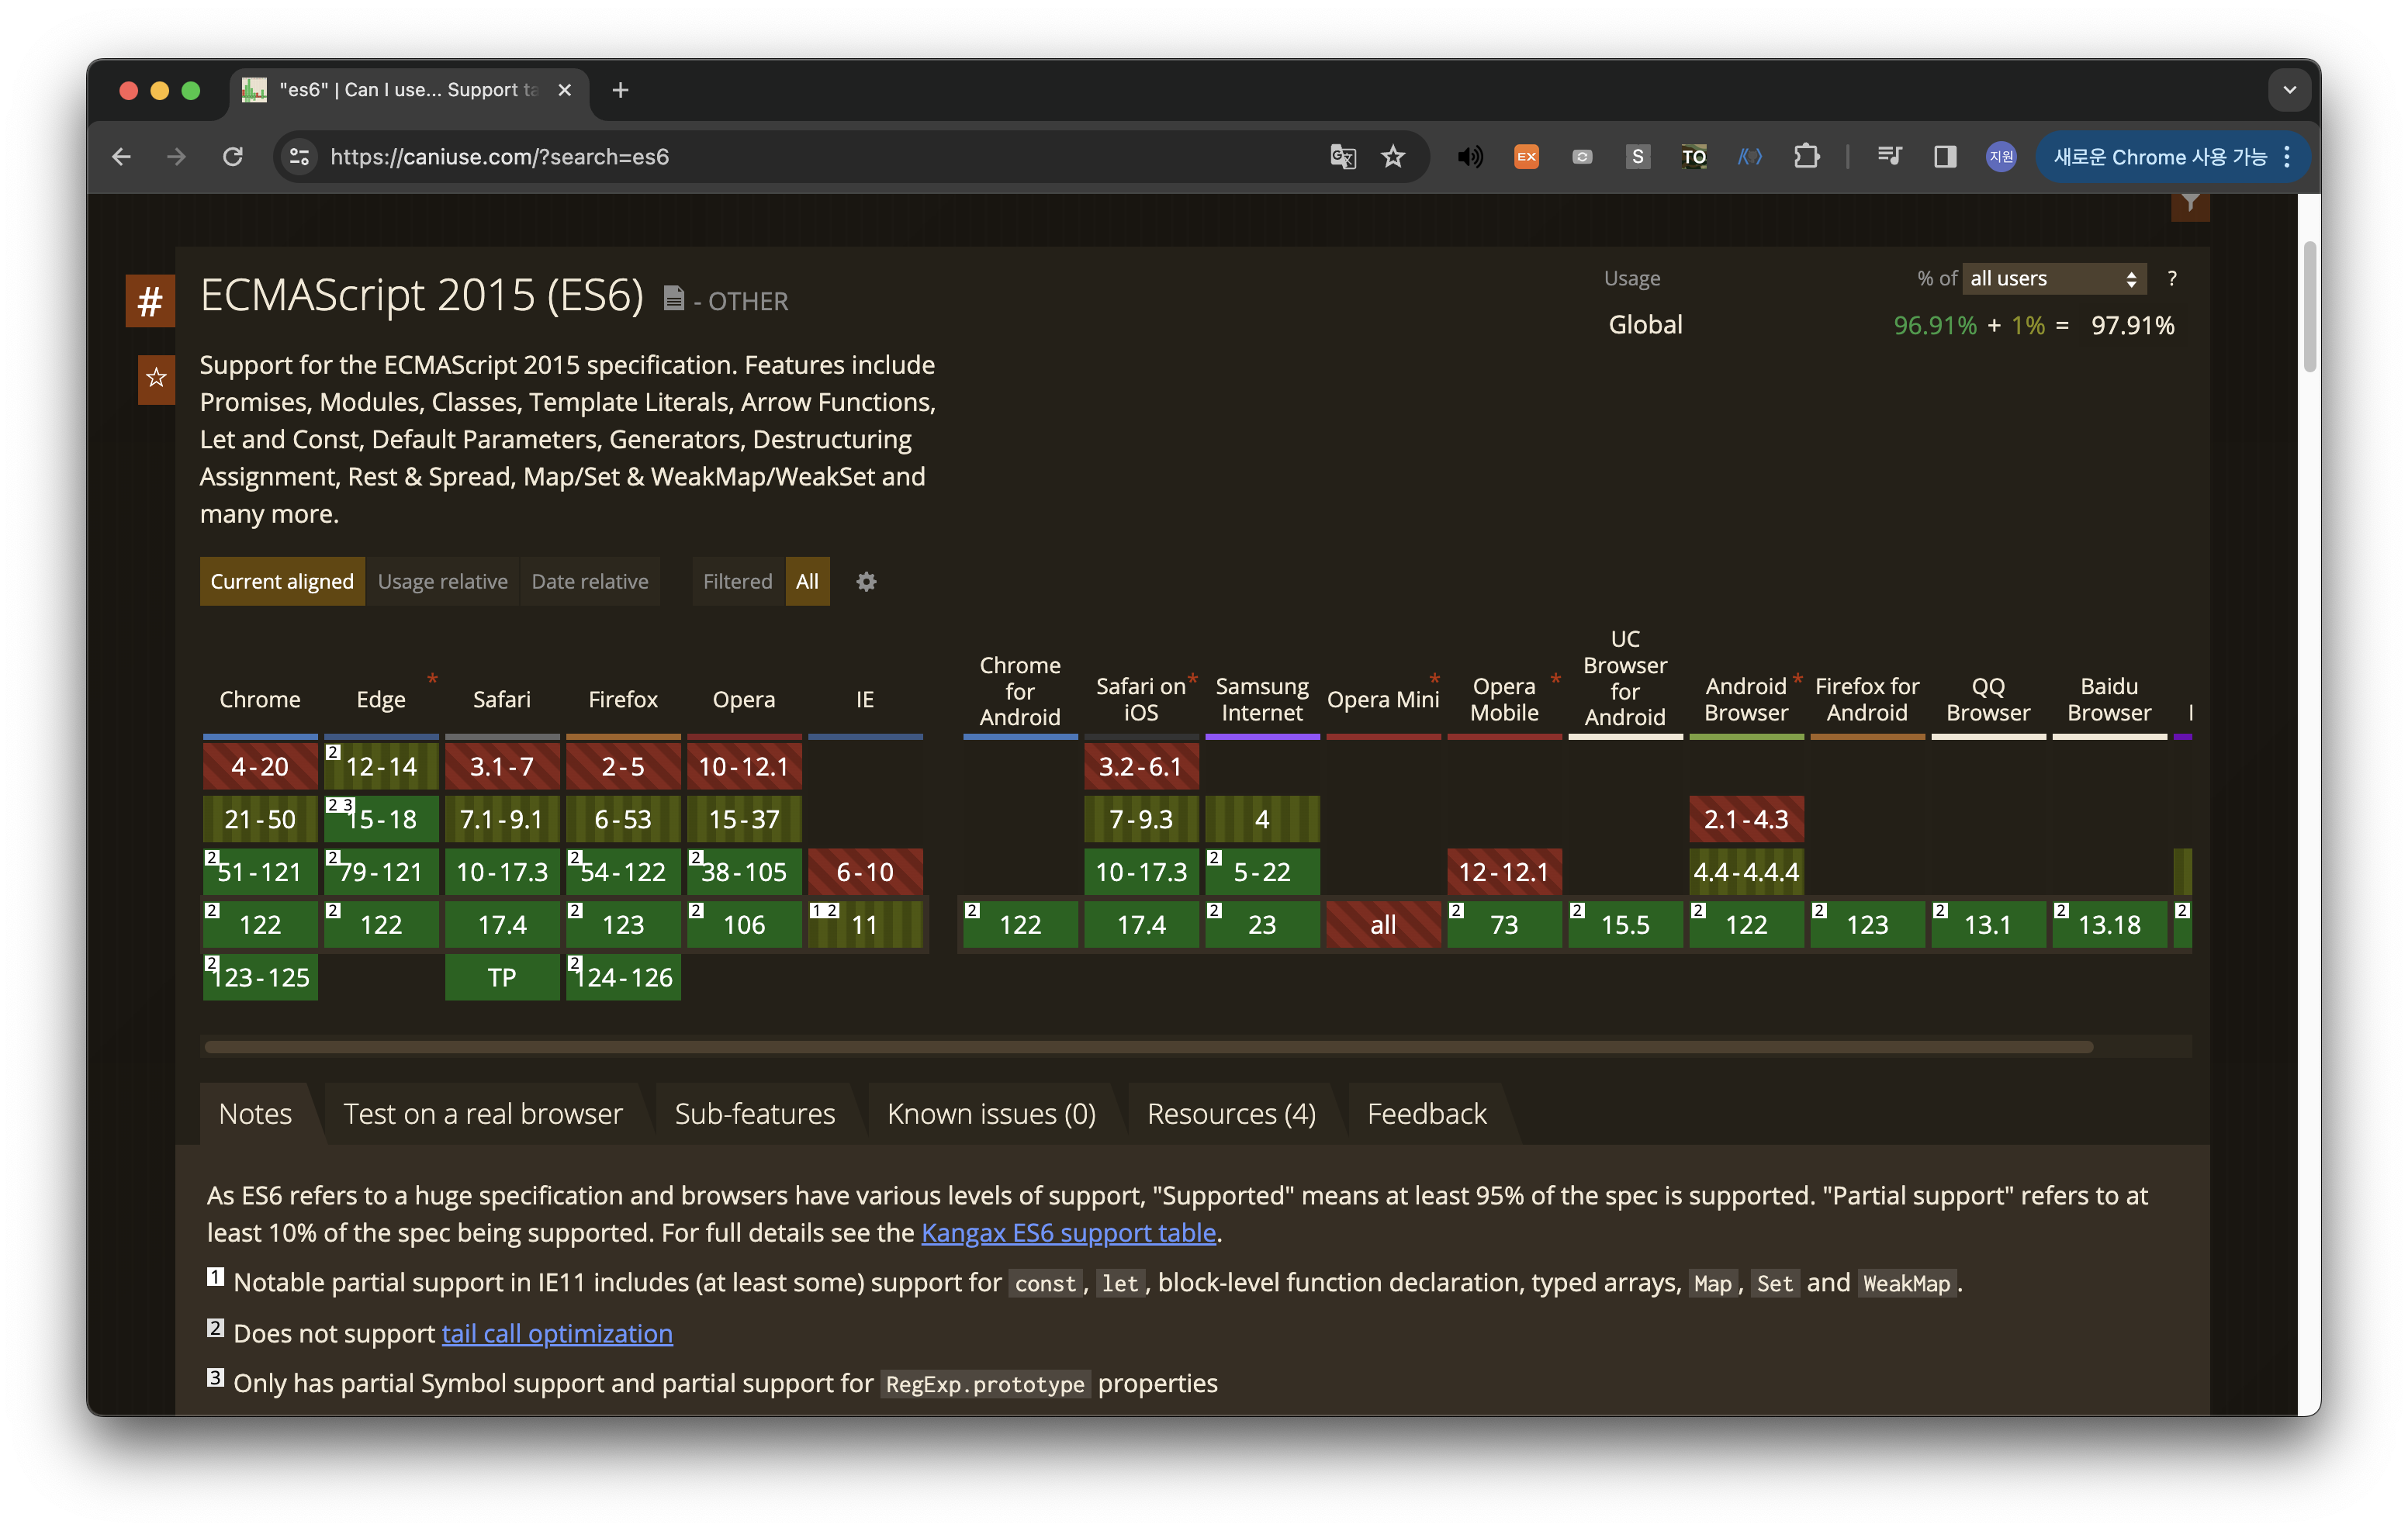Click the horizontal scrollbar under the support table
Screen dimensions: 2408x1531
coord(1148,1047)
